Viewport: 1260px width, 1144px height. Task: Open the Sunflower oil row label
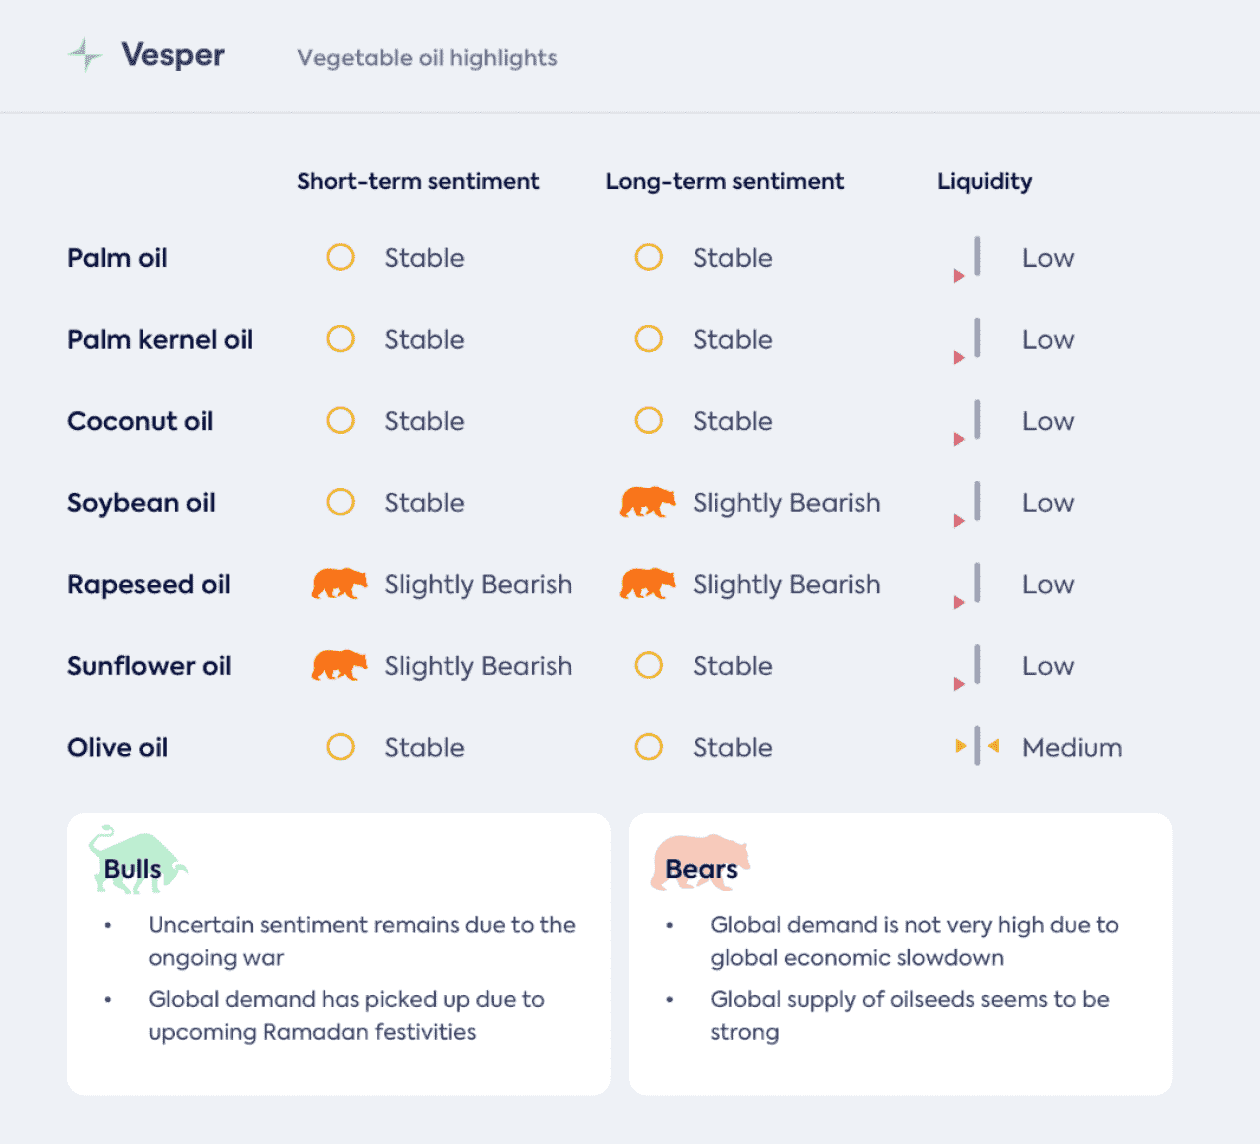pos(149,666)
